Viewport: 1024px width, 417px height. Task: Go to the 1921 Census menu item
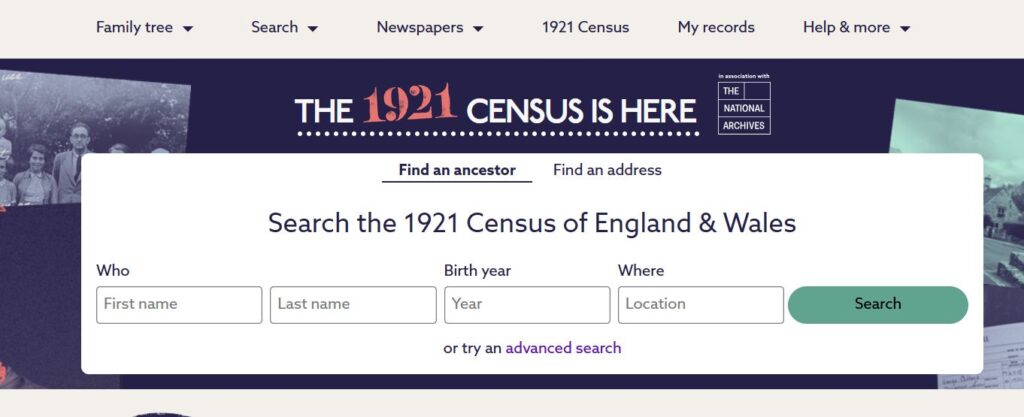coord(585,28)
